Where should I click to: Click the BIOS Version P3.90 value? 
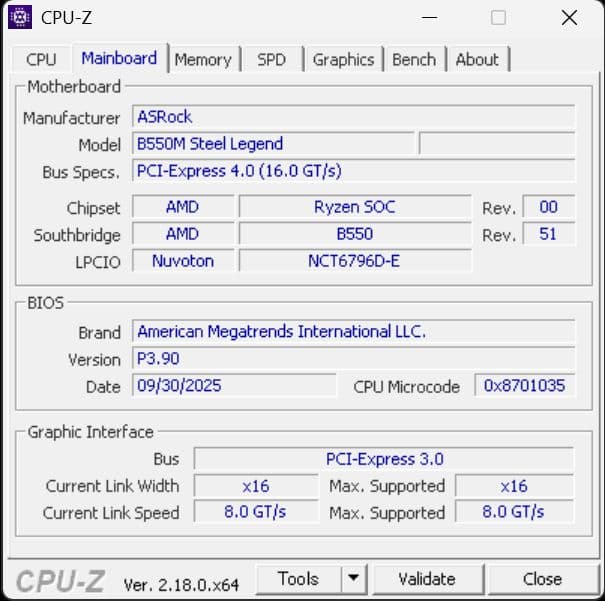(x=353, y=358)
